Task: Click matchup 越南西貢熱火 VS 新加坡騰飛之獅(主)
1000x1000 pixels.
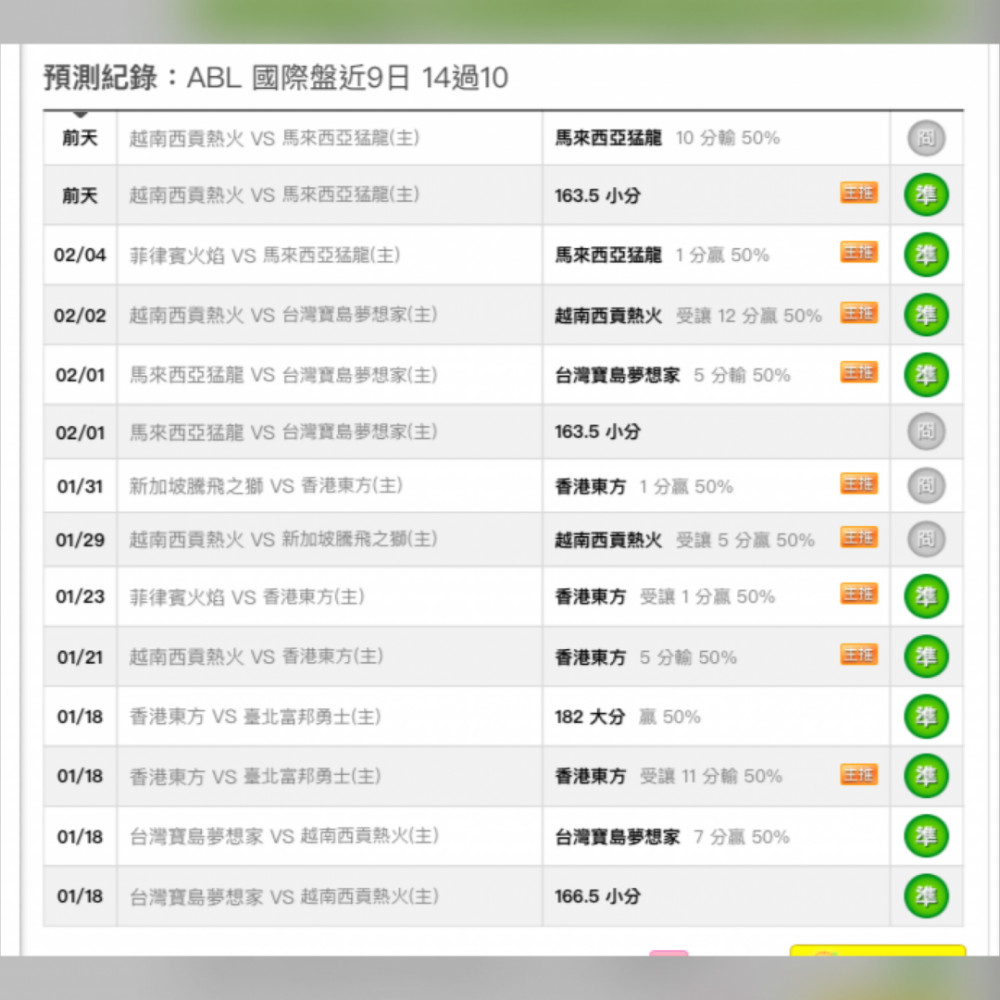Action: pyautogui.click(x=283, y=540)
